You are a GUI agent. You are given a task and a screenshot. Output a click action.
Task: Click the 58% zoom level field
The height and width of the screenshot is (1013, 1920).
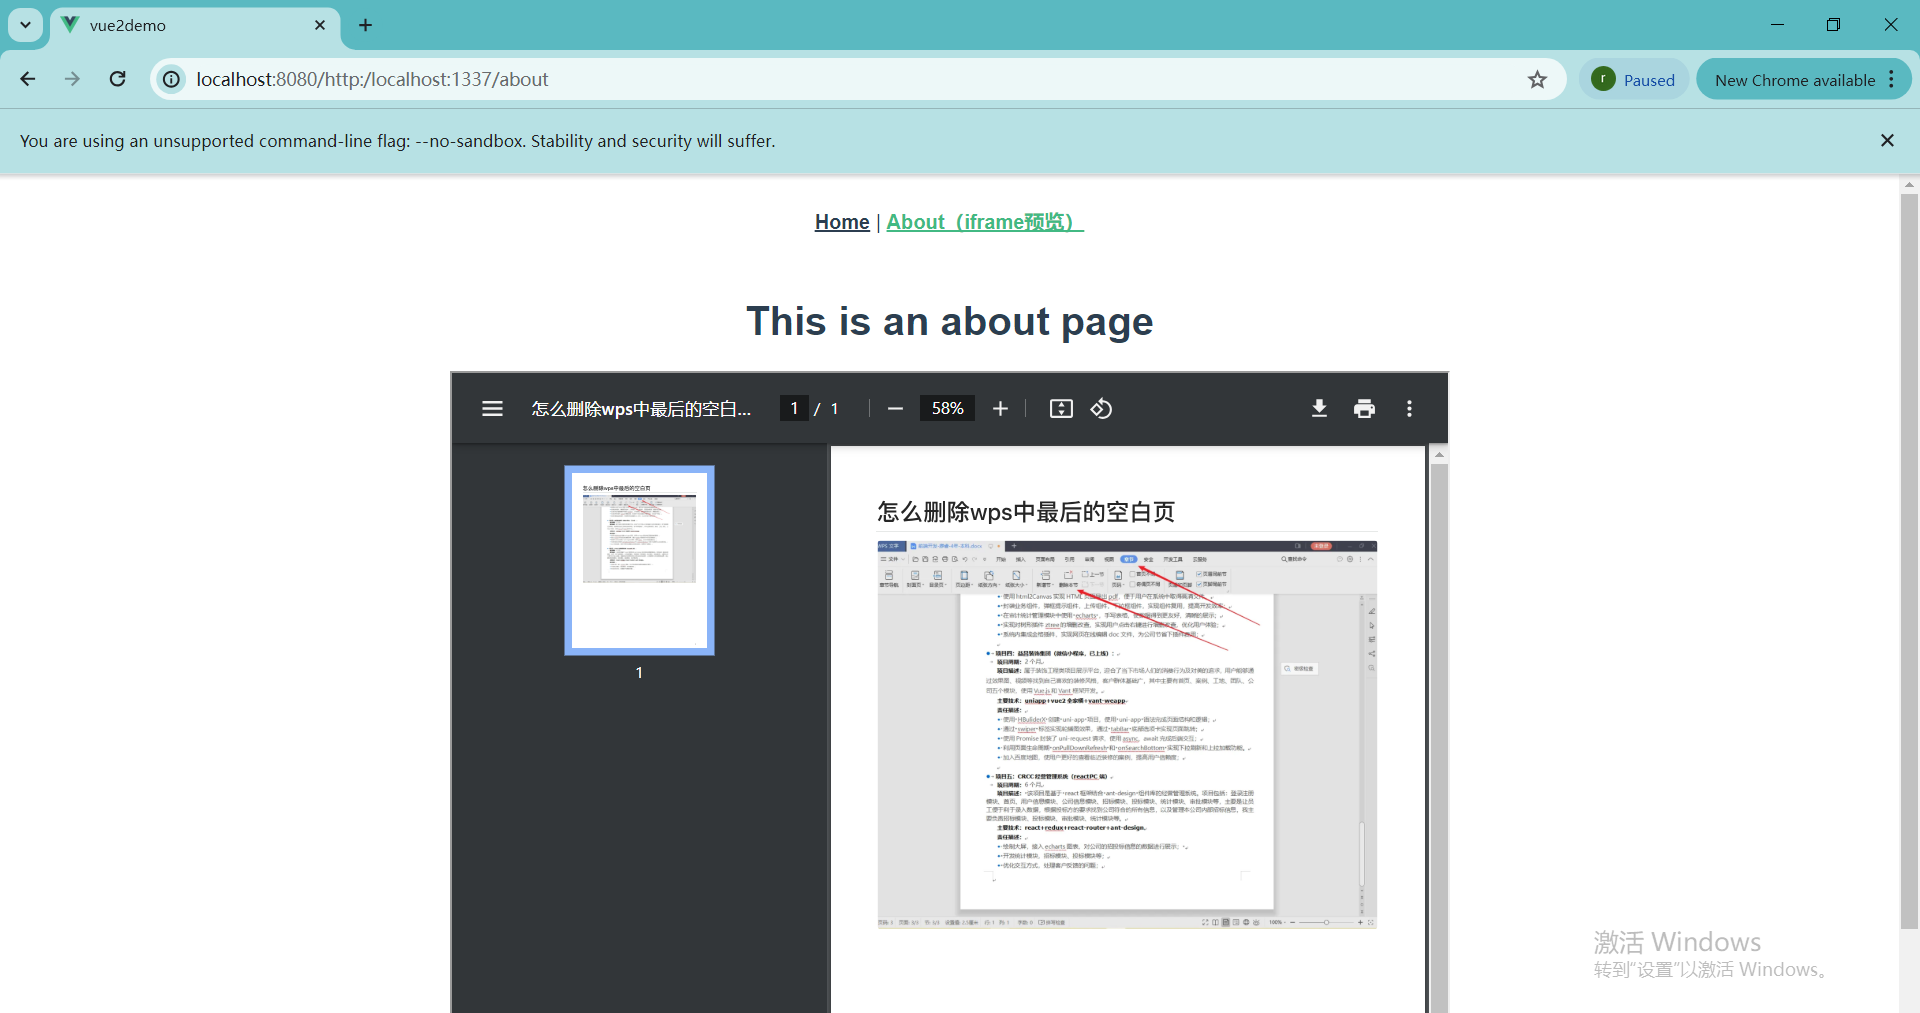(947, 408)
